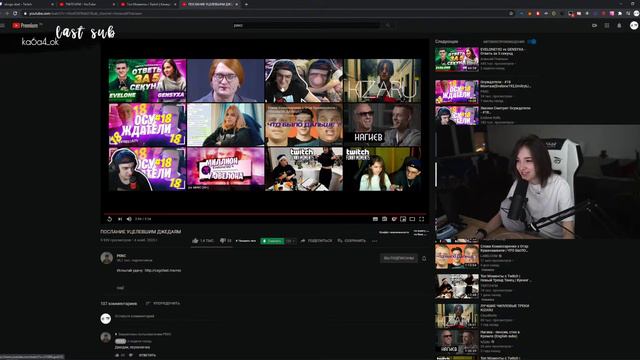Open a new browser tab with plus button
The width and height of the screenshot is (640, 360).
(246, 4)
